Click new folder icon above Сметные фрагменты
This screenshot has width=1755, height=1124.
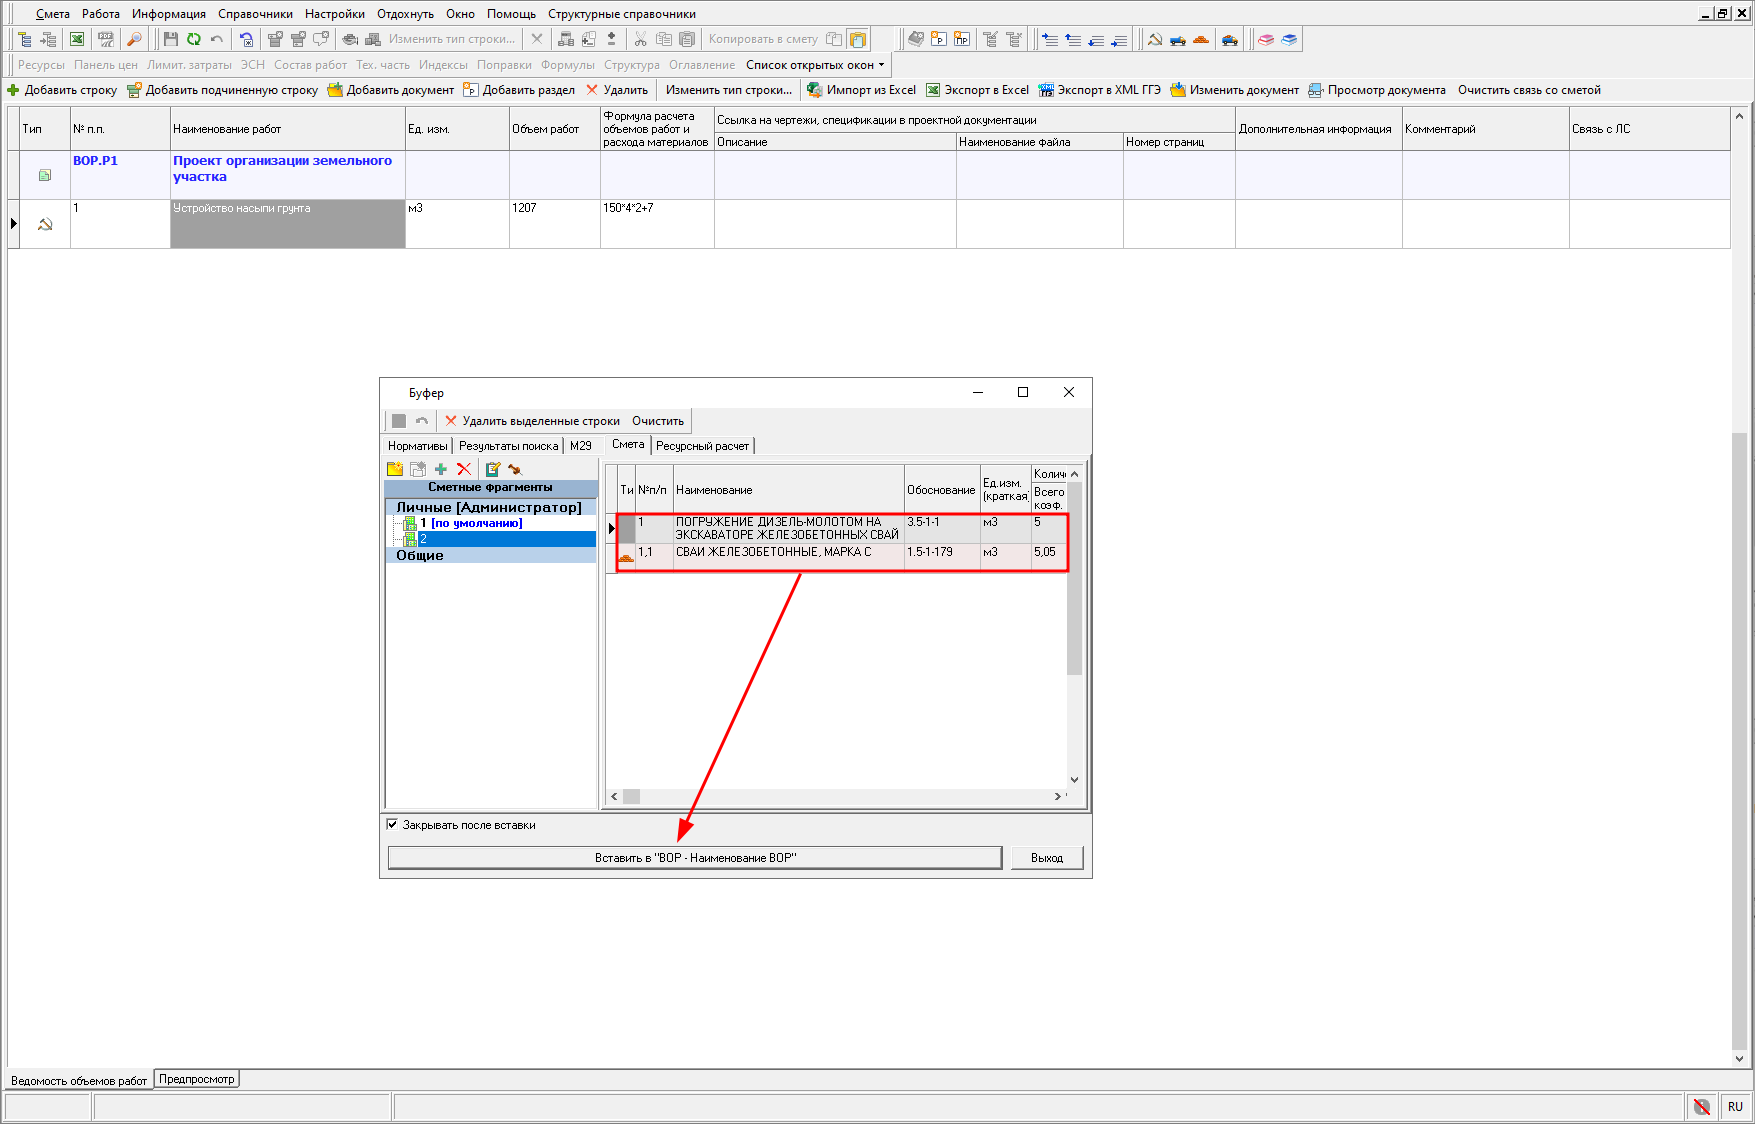(x=395, y=469)
